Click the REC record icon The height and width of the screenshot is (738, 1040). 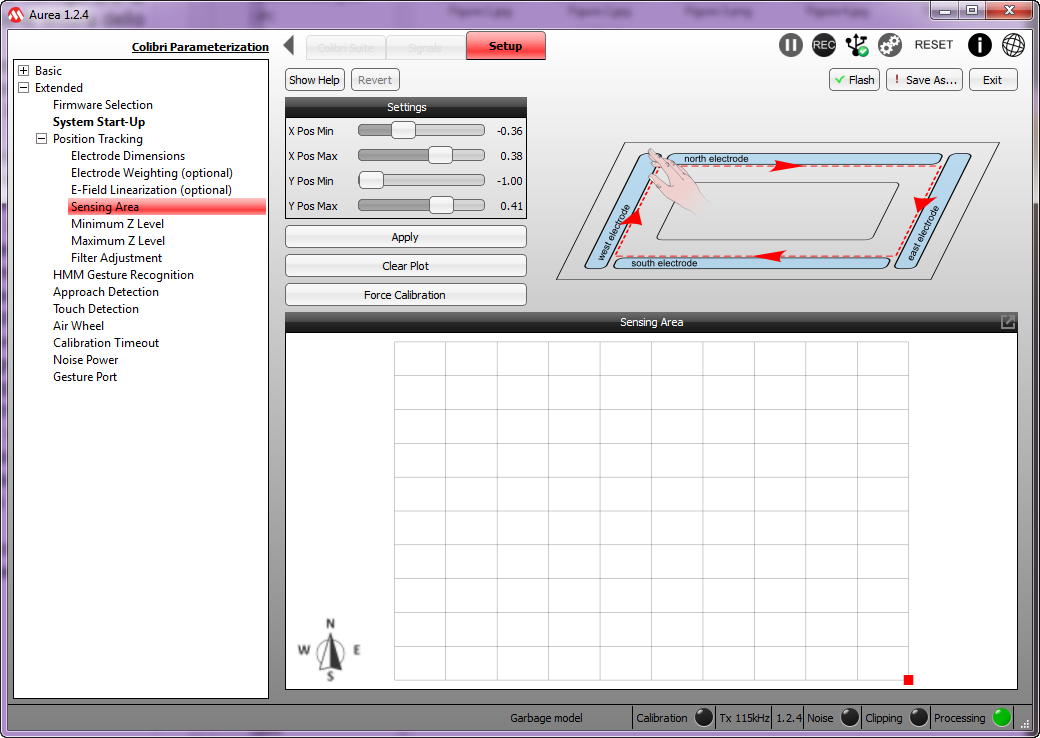[x=824, y=45]
